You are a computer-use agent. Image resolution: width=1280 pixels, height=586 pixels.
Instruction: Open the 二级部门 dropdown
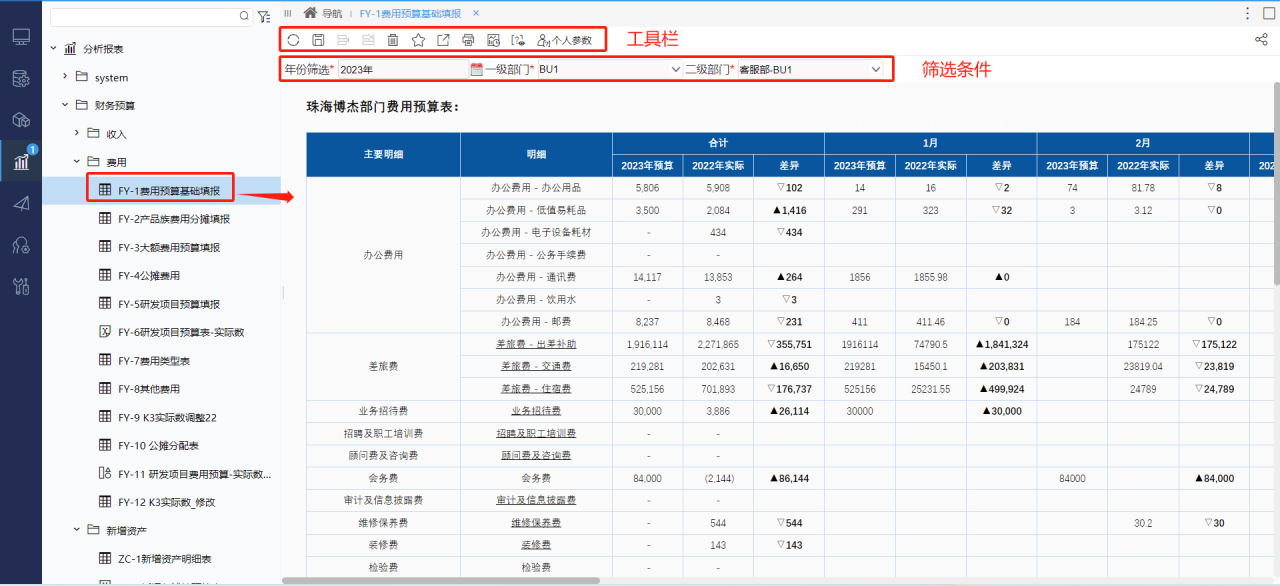tap(876, 69)
